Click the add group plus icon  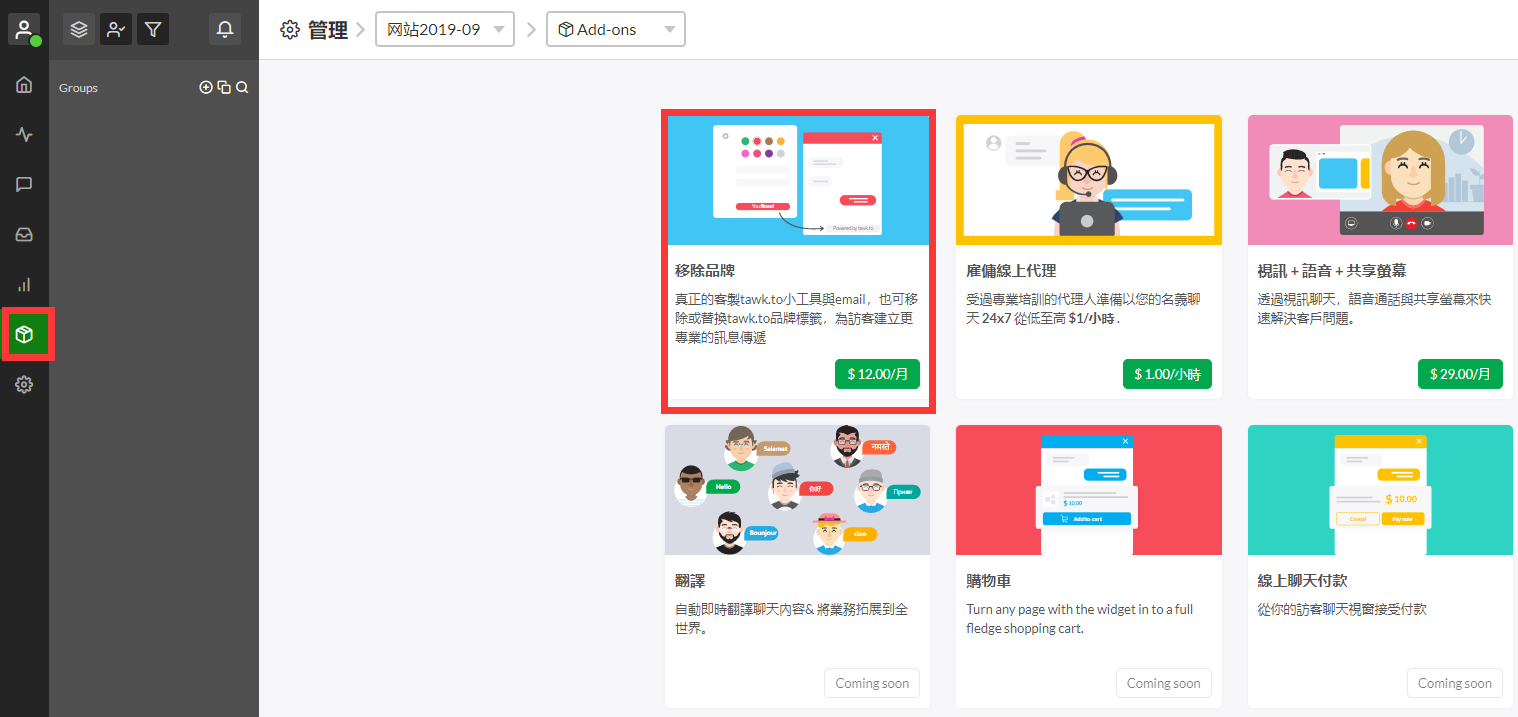pyautogui.click(x=206, y=88)
